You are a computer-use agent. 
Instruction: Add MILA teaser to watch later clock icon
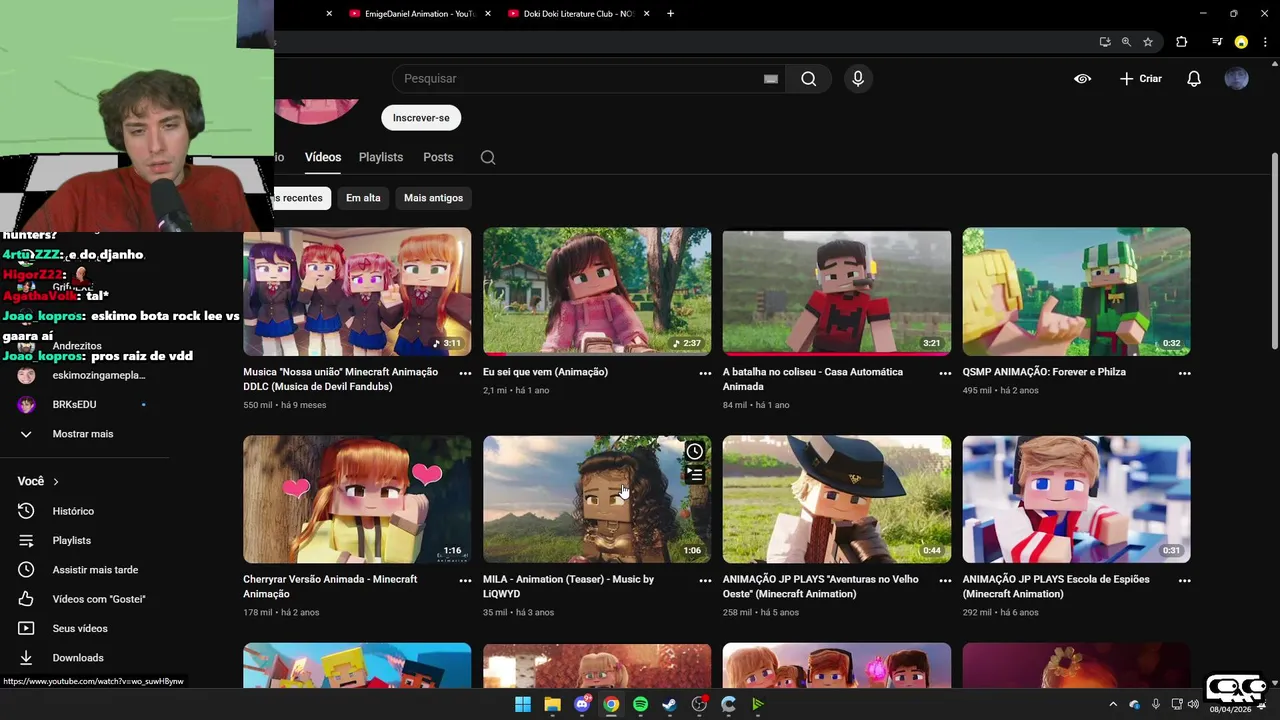click(695, 452)
